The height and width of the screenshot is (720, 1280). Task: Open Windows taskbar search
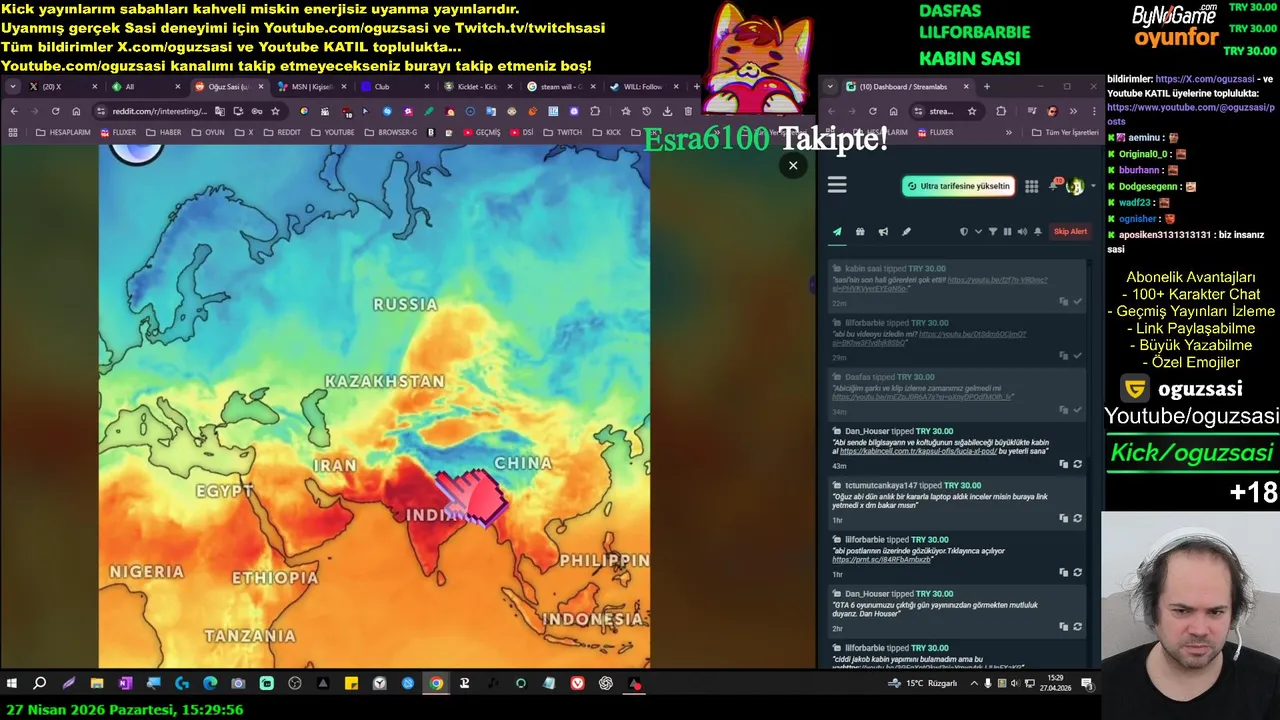pos(40,684)
